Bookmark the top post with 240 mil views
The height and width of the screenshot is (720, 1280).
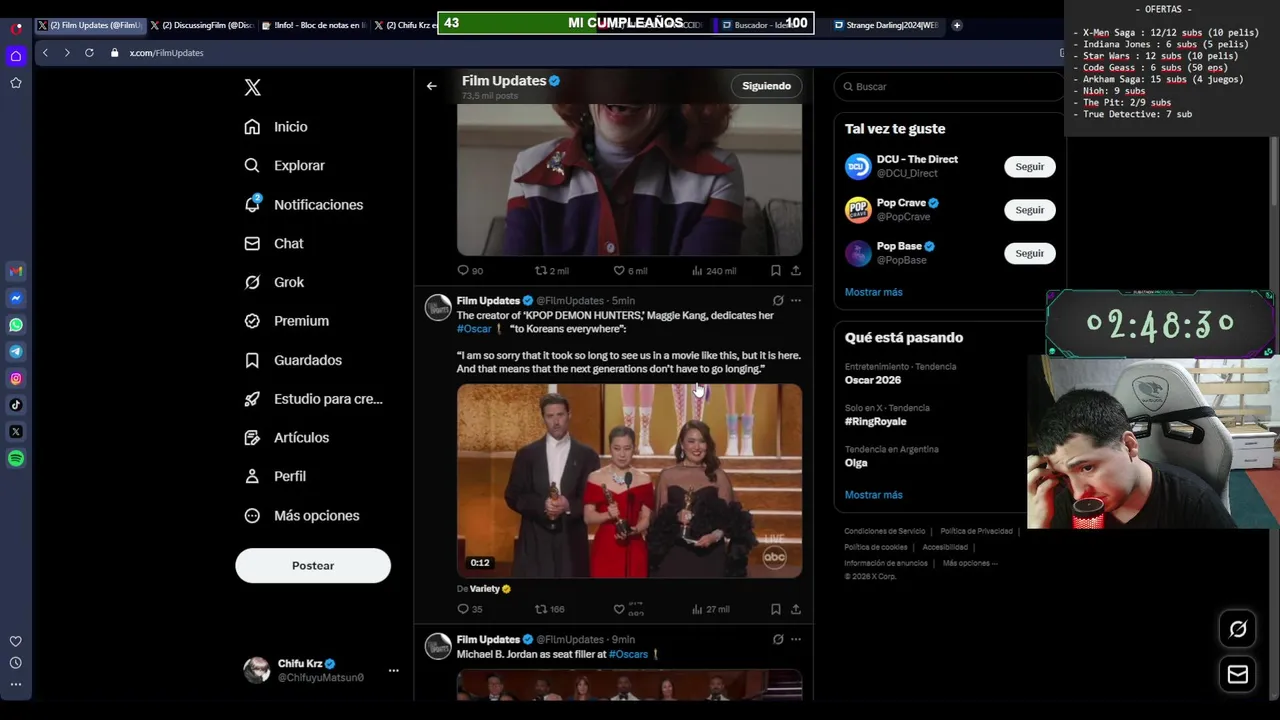click(775, 271)
